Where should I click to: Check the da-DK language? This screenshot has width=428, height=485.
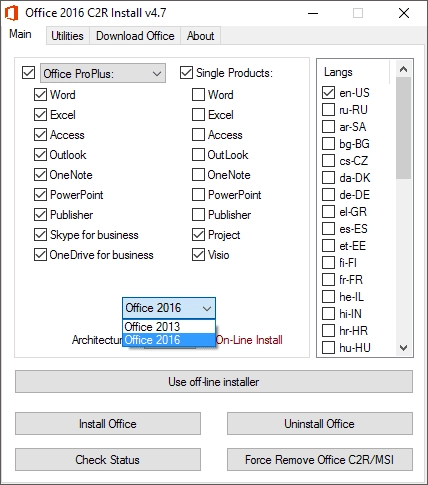pos(328,177)
